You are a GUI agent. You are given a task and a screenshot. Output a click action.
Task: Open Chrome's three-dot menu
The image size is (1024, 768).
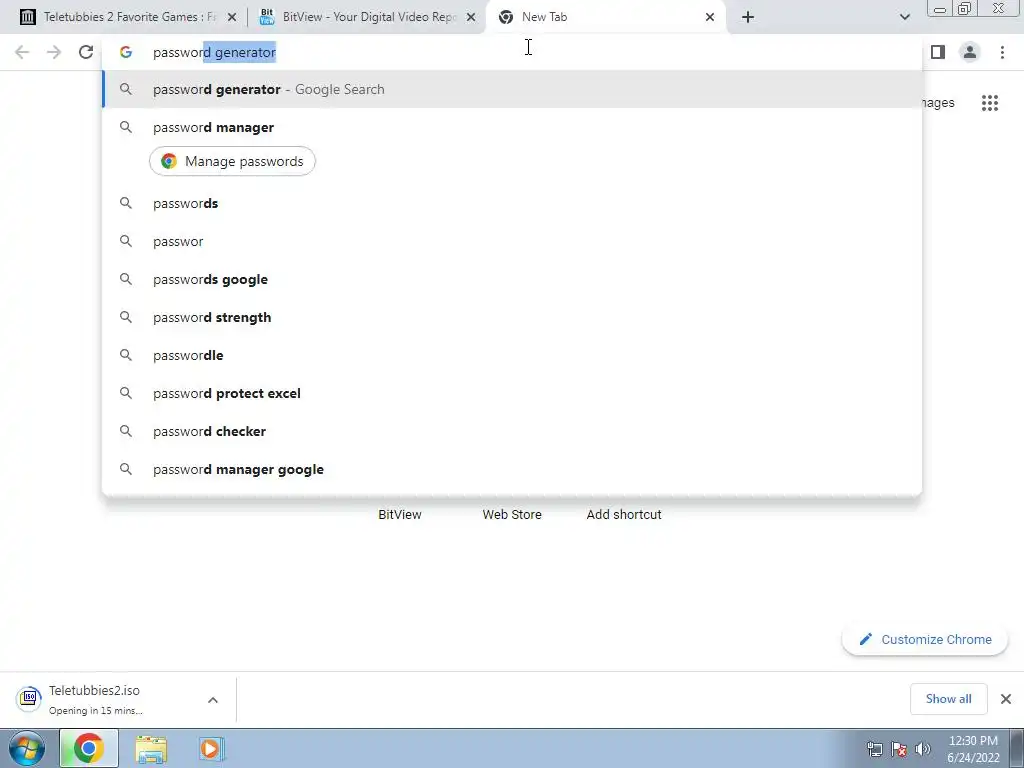point(1002,52)
